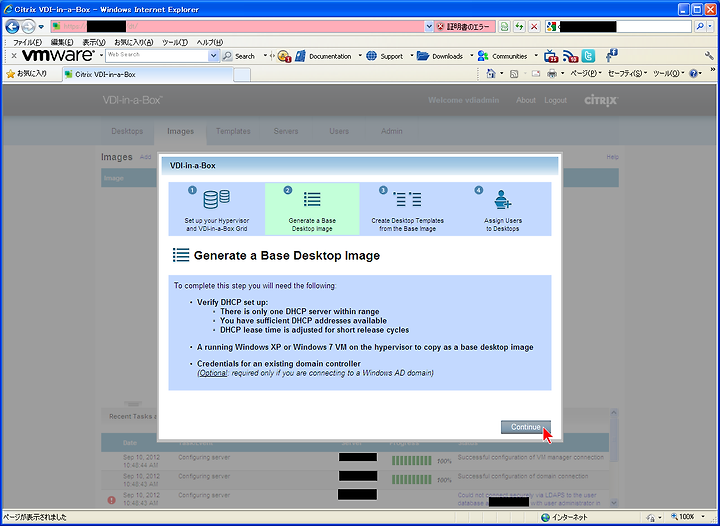Click the wrench toolbar options icon
The image size is (720, 526).
pyautogui.click(x=709, y=56)
